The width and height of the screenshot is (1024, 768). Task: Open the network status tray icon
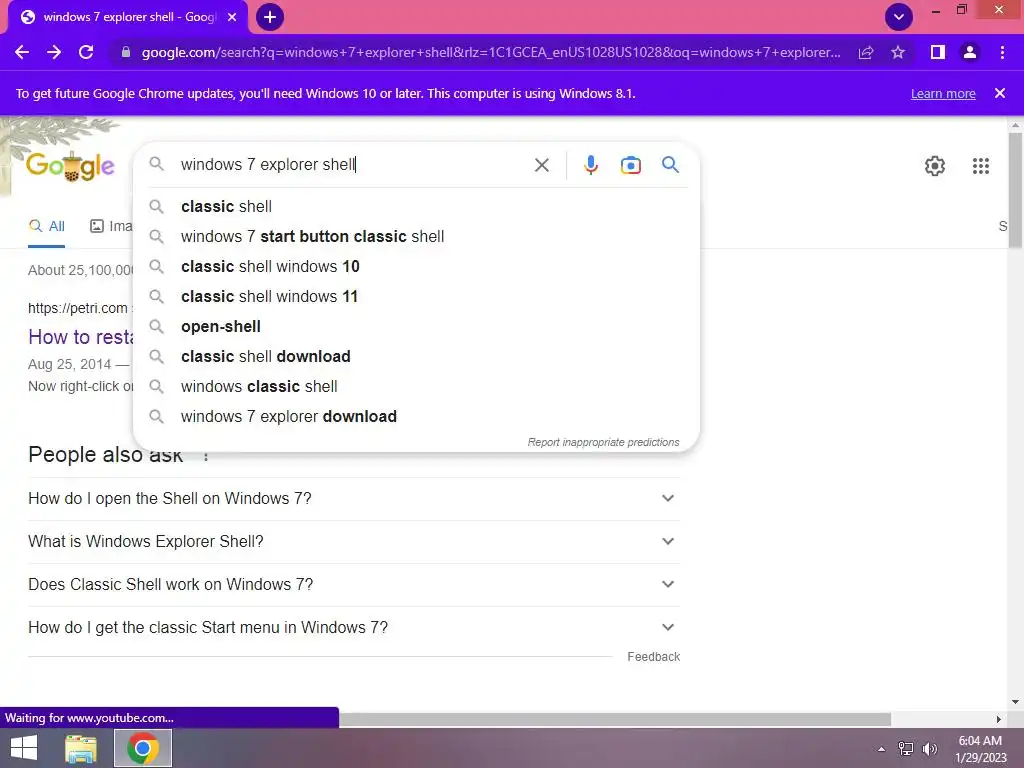point(906,749)
